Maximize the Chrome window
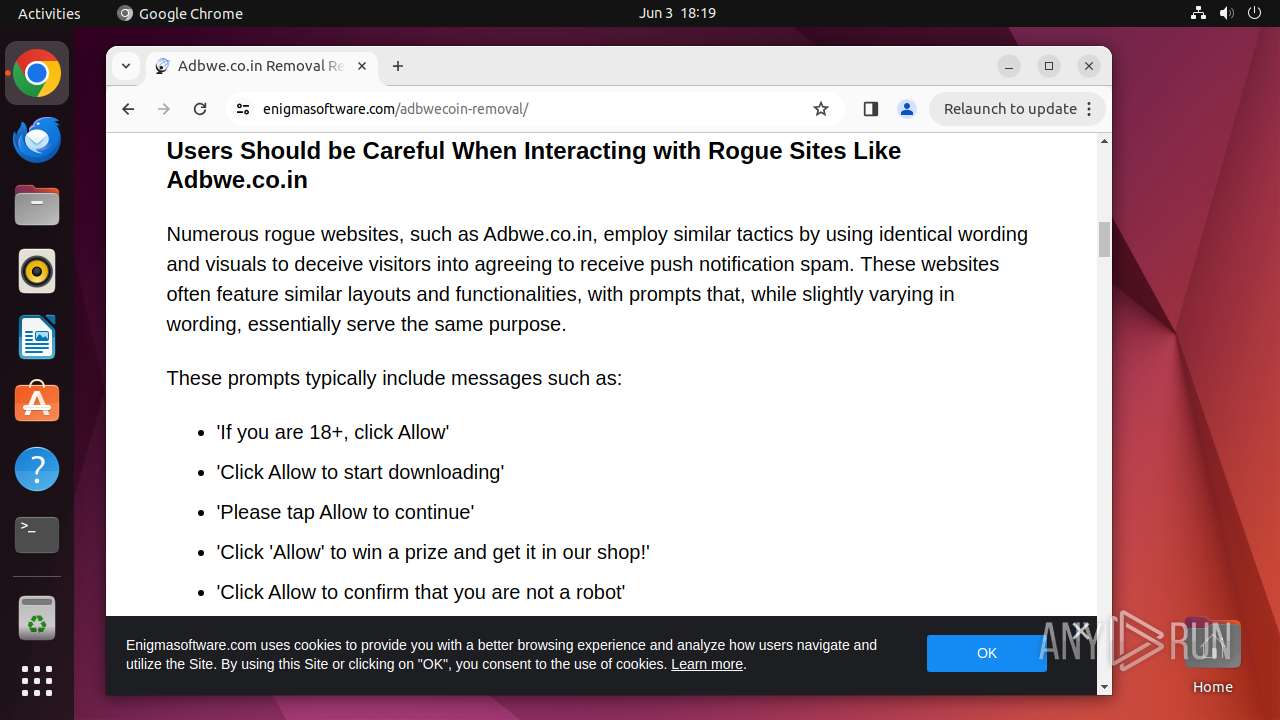This screenshot has width=1280, height=720. pos(1049,66)
